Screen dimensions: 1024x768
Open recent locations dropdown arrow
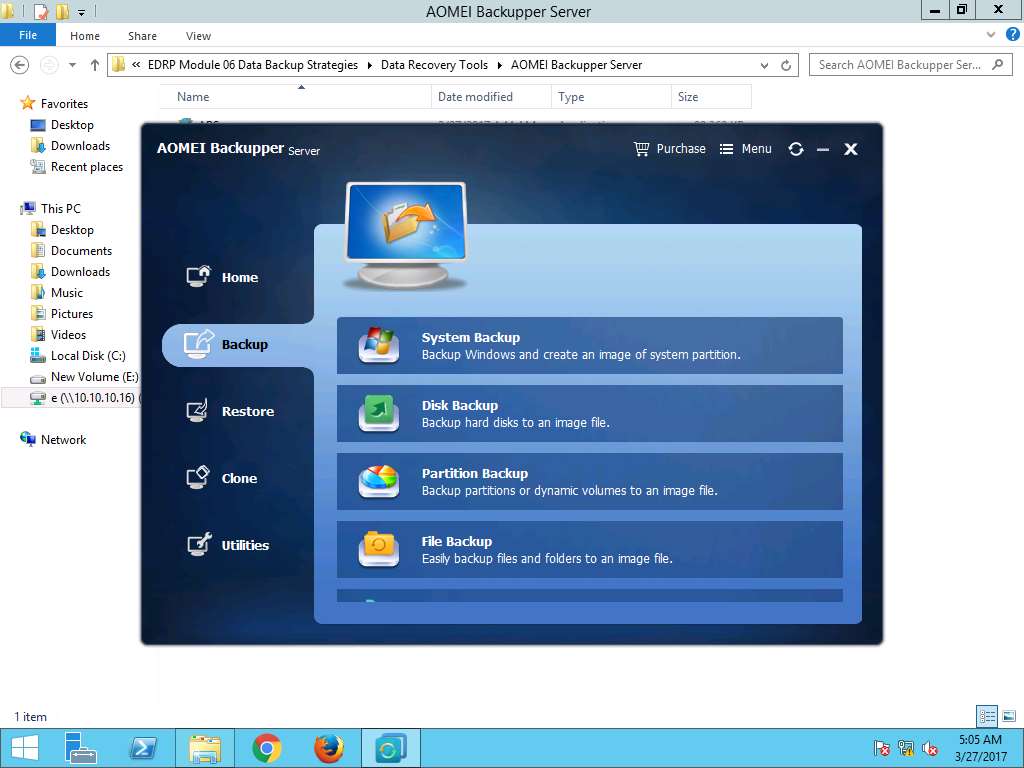pyautogui.click(x=72, y=65)
